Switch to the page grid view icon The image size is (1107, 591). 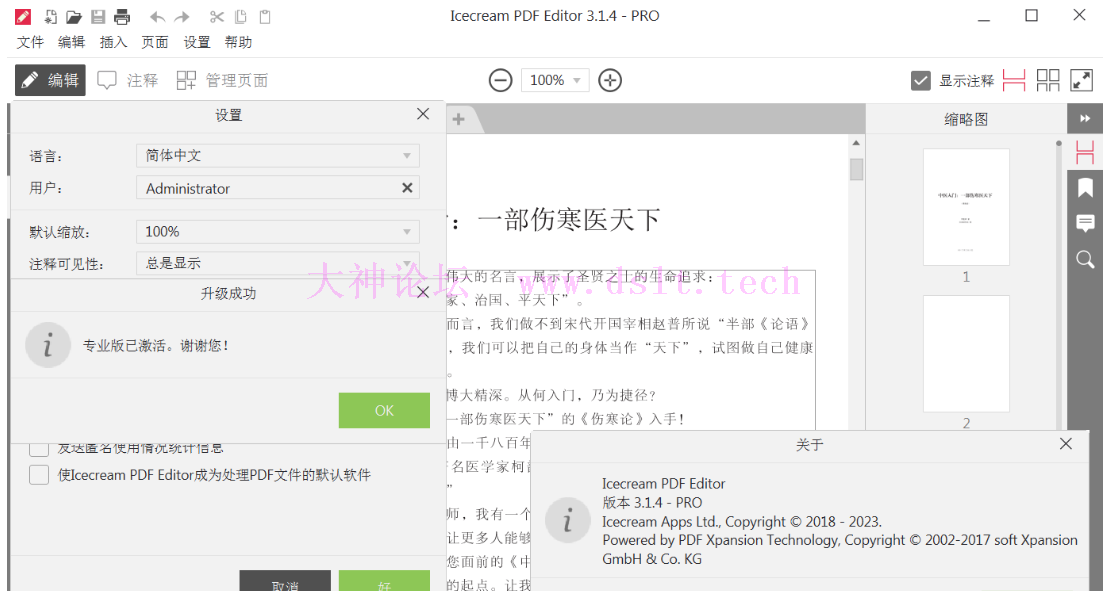(x=1048, y=80)
